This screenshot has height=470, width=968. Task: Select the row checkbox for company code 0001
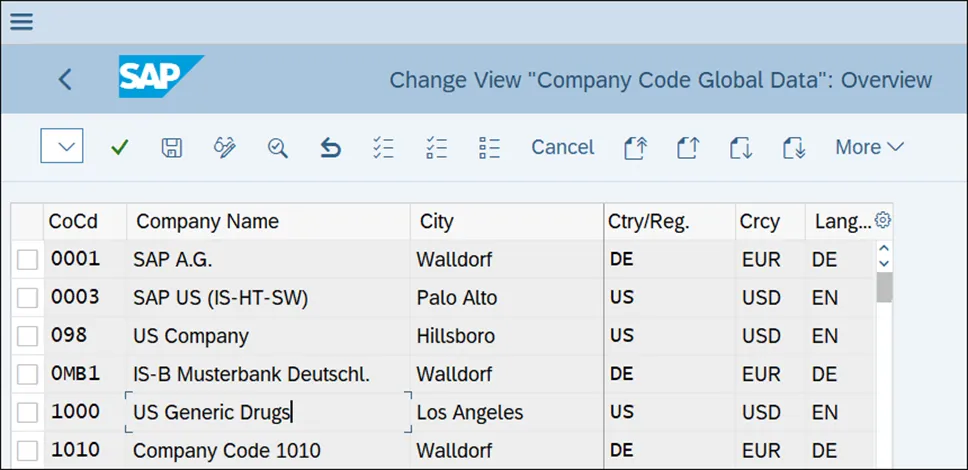(28, 260)
